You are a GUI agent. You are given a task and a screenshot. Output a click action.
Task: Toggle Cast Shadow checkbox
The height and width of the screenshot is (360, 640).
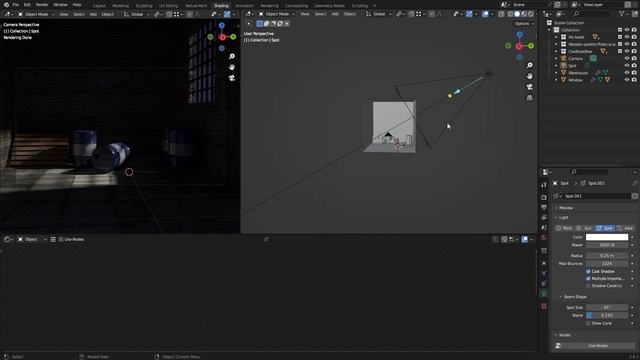(588, 271)
